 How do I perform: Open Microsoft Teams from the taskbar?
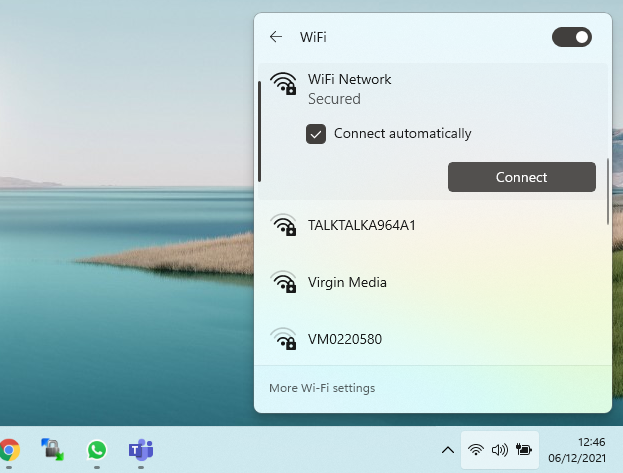tap(141, 450)
